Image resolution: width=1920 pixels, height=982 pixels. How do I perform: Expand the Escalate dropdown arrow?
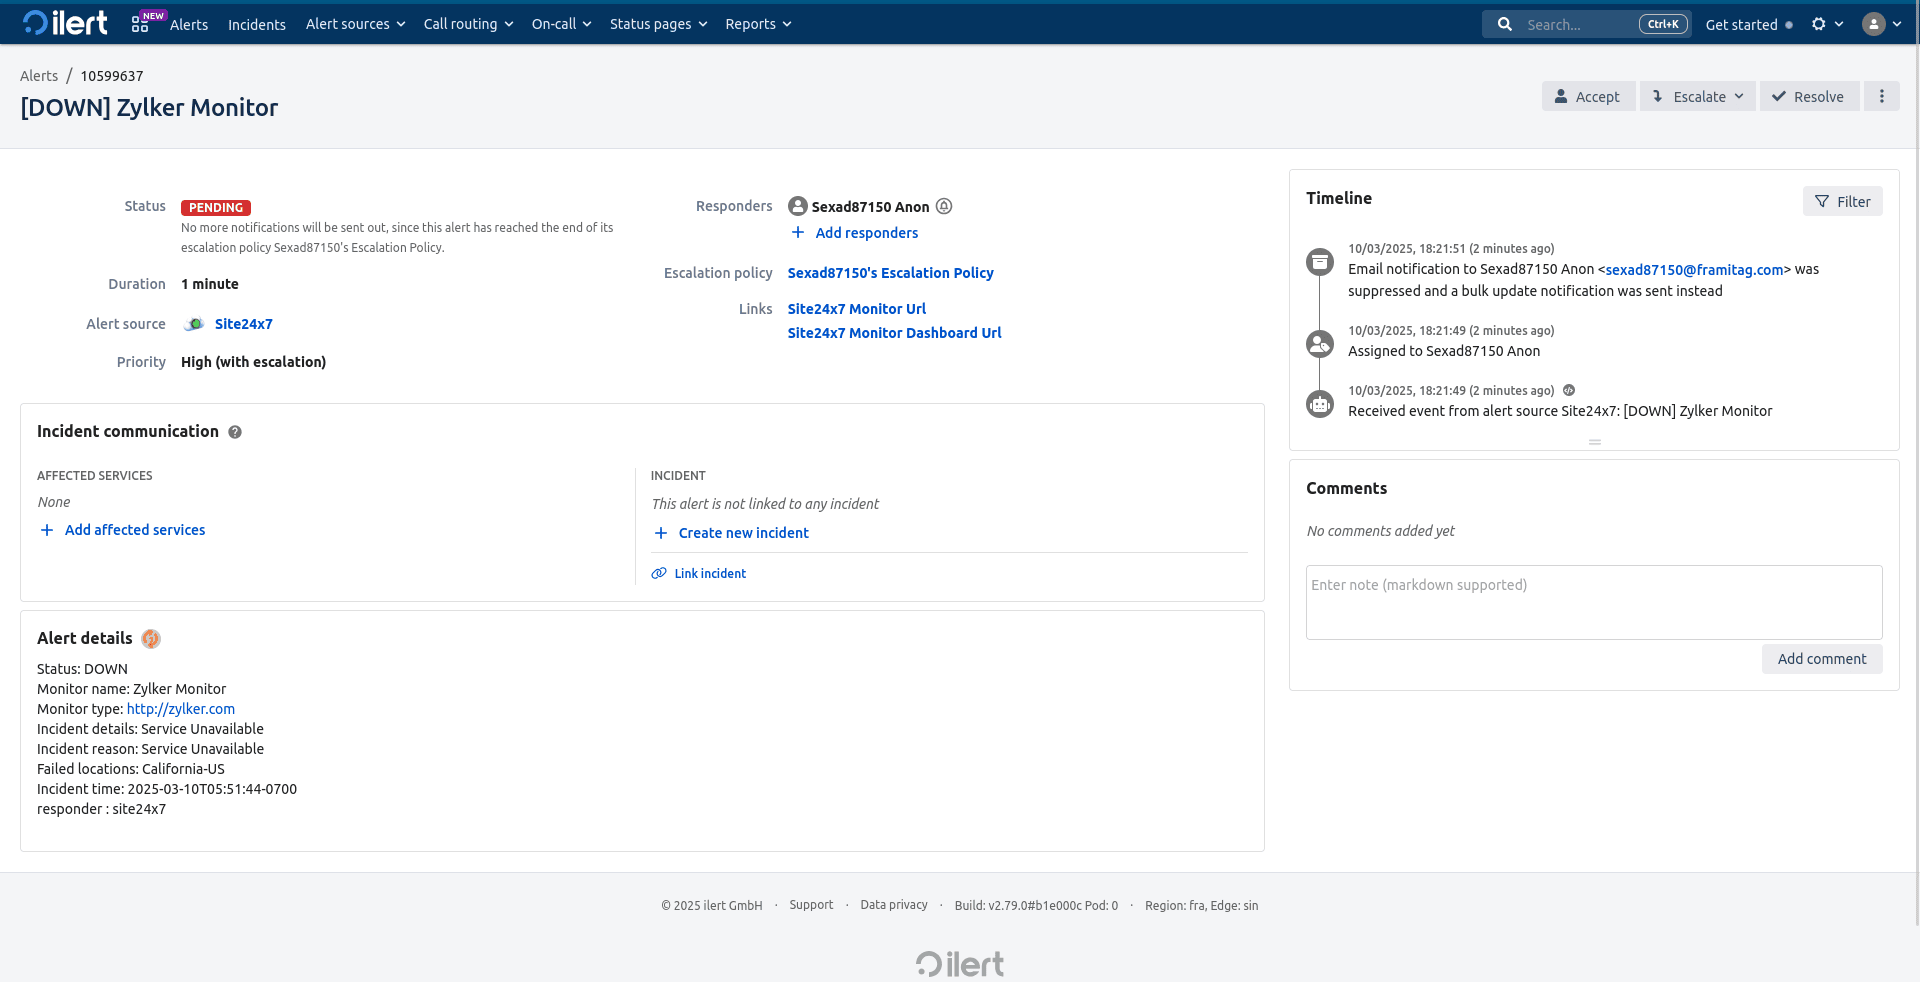pos(1737,96)
